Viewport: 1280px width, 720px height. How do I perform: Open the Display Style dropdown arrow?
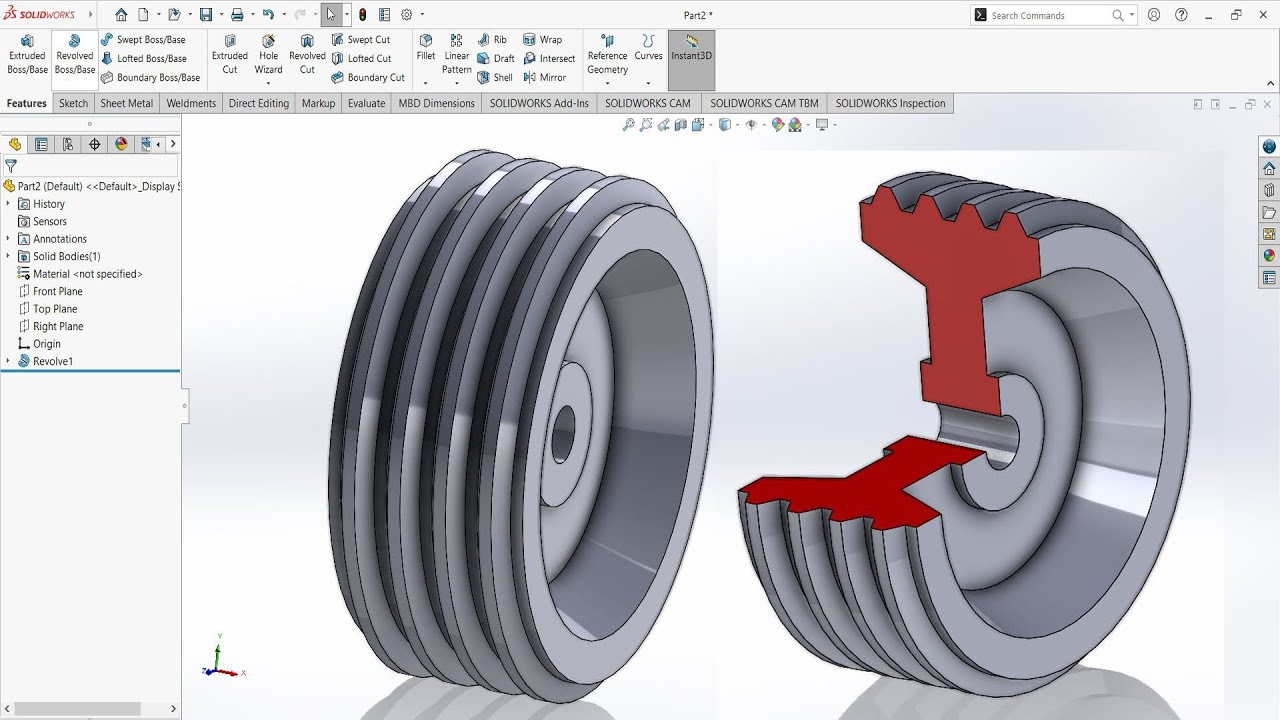pyautogui.click(x=738, y=125)
